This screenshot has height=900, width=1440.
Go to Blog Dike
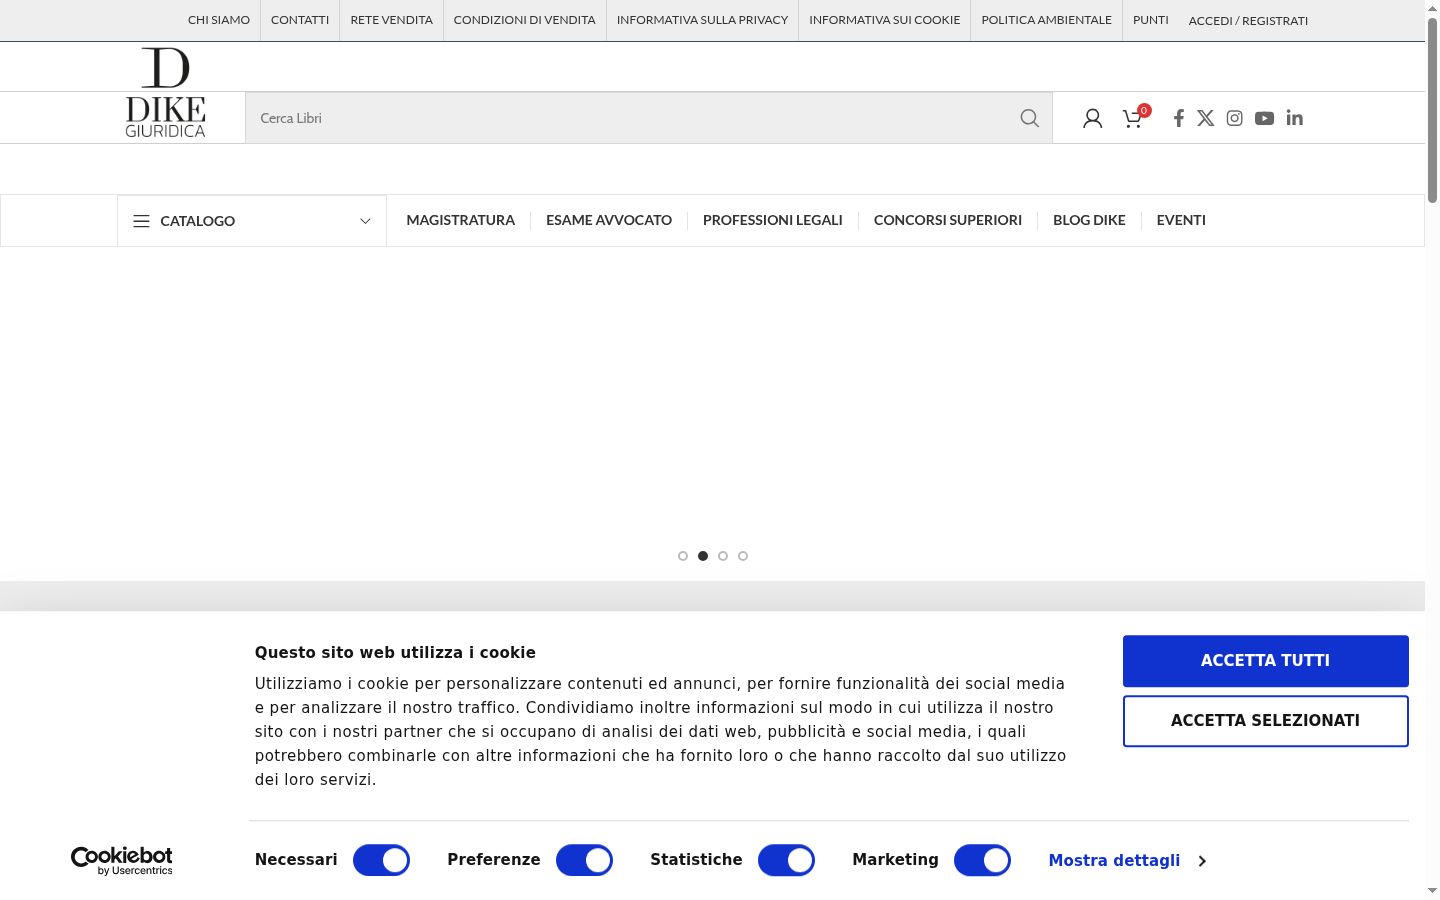(1089, 220)
